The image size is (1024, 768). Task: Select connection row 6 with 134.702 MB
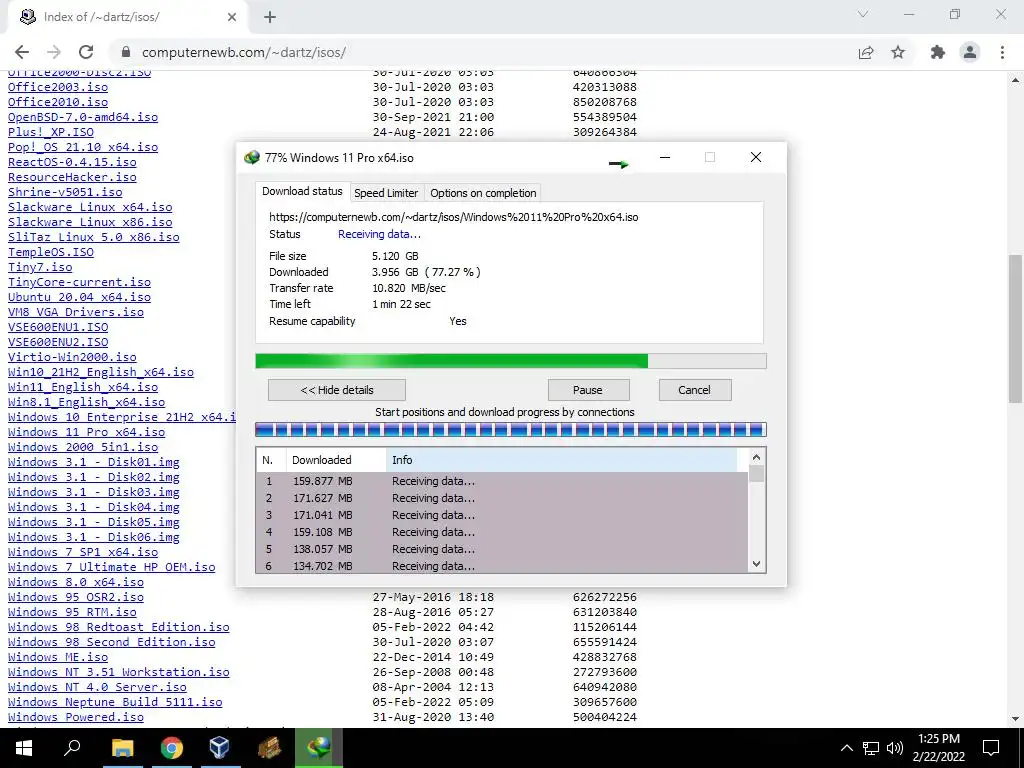(x=502, y=566)
